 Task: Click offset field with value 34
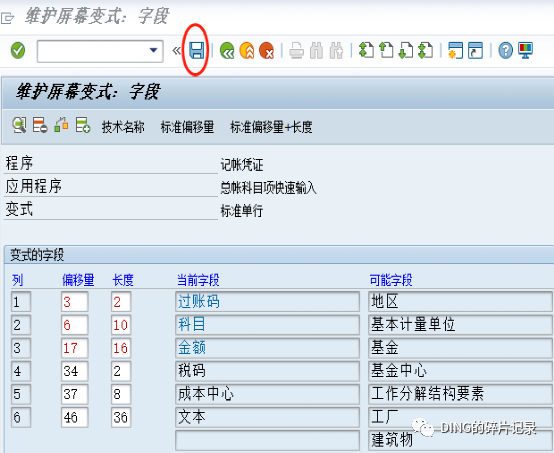coord(75,371)
